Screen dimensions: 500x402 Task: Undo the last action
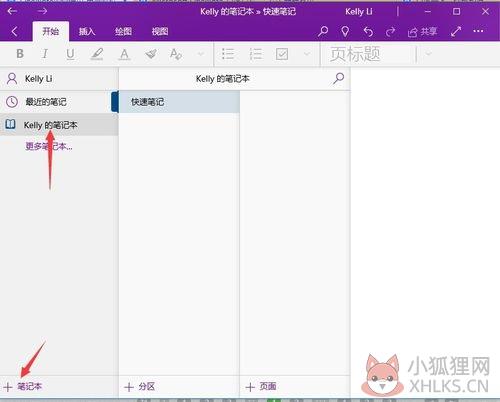[x=368, y=32]
